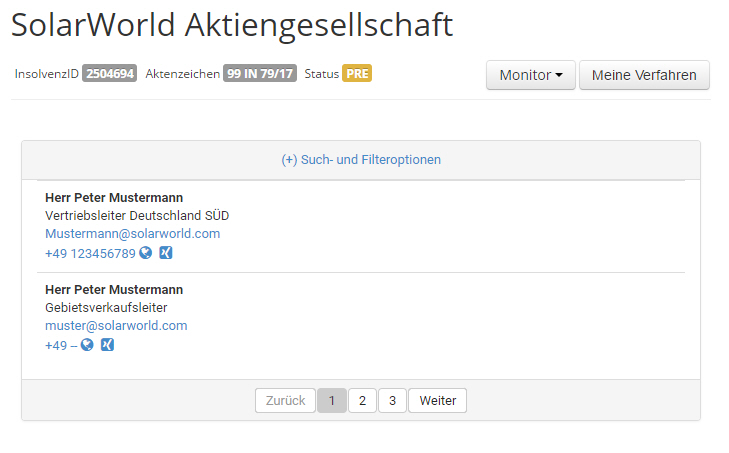The image size is (729, 453).
Task: Select name above Gebietsverkaufsleiter
Action: [x=114, y=290]
